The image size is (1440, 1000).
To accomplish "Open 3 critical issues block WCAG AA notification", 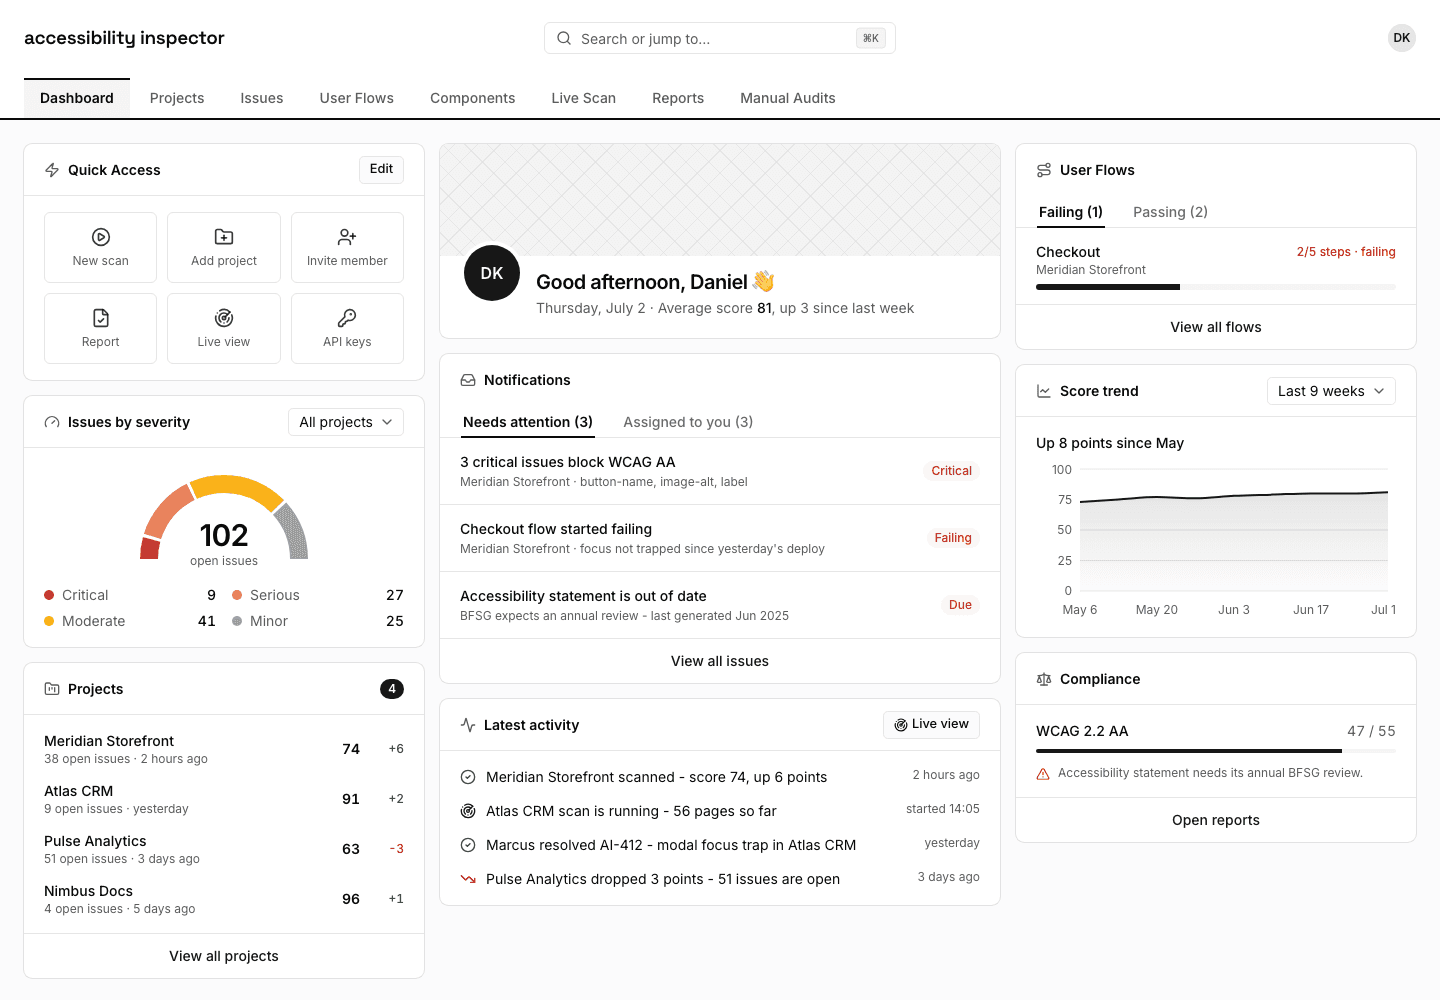I will [720, 471].
